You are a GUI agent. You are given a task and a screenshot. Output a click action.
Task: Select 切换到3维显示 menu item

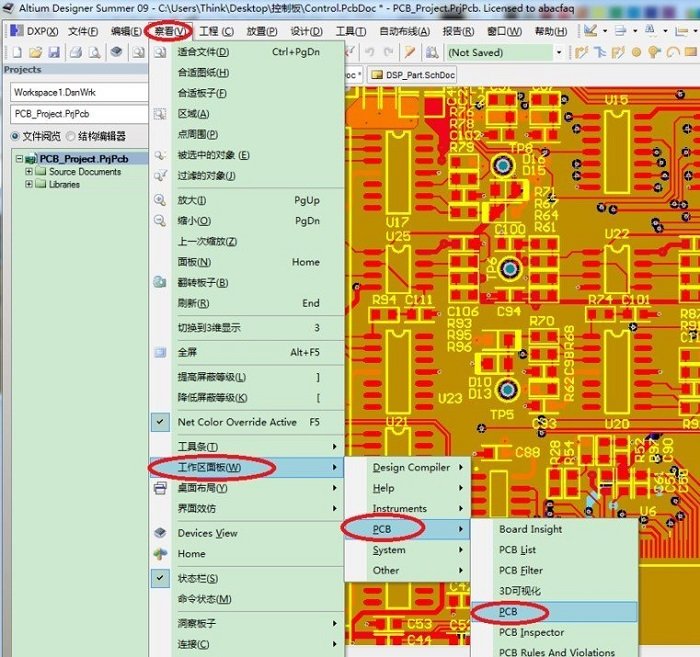(x=246, y=328)
